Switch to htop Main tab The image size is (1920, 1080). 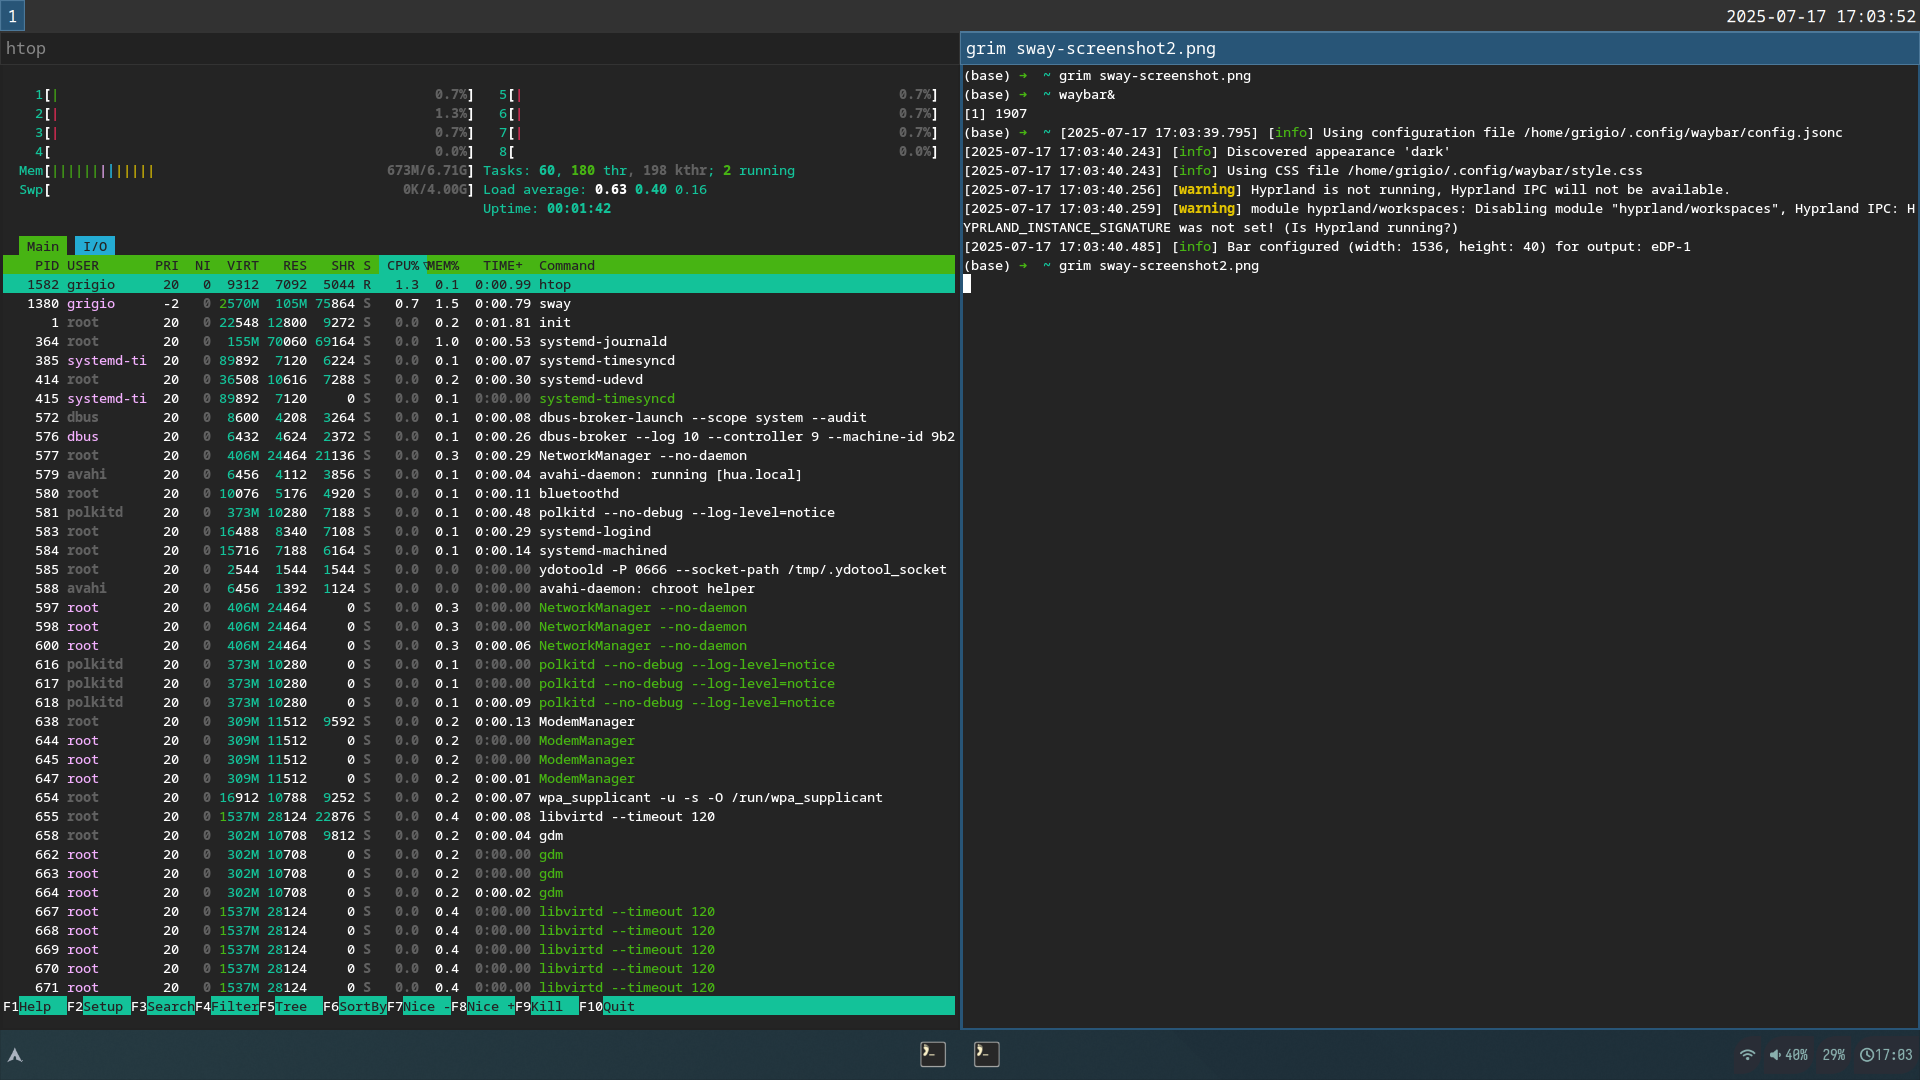click(42, 246)
